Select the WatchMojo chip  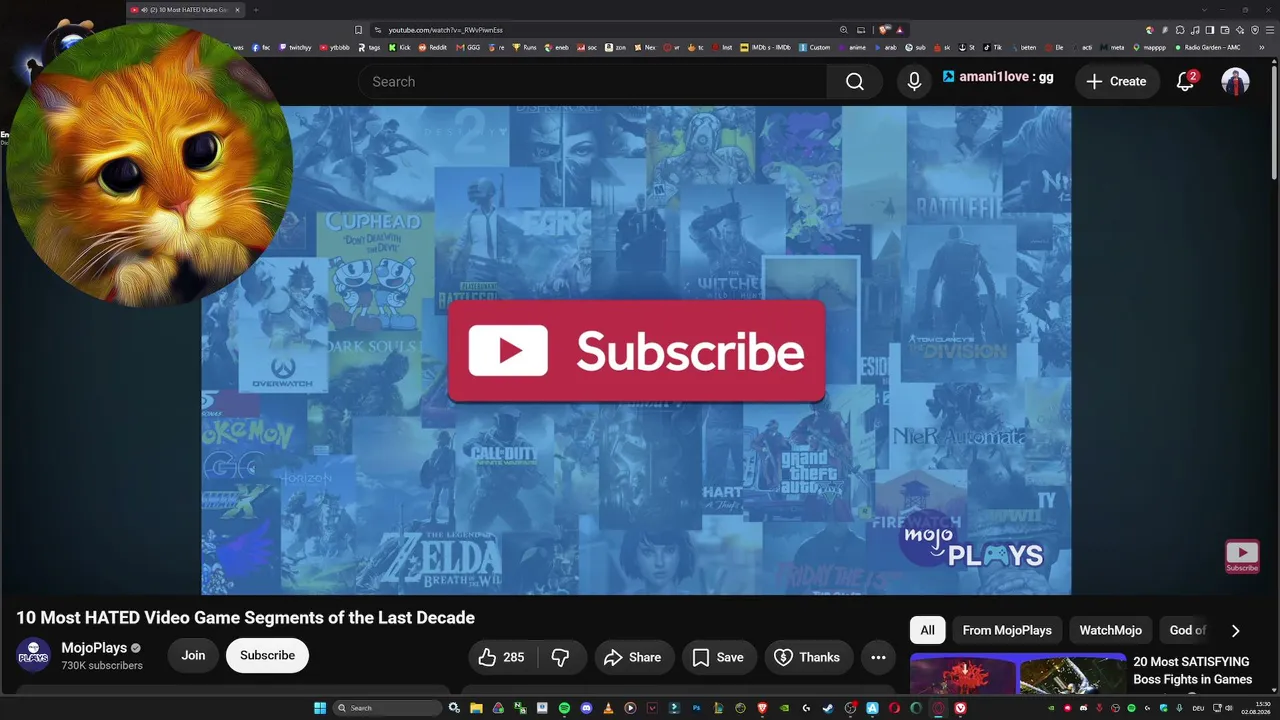coord(1110,630)
